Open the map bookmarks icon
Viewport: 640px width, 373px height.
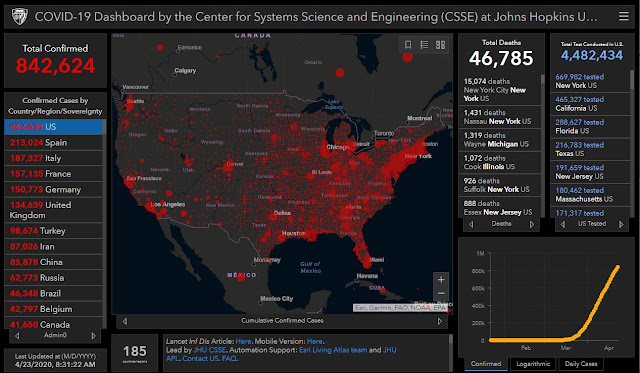click(408, 45)
